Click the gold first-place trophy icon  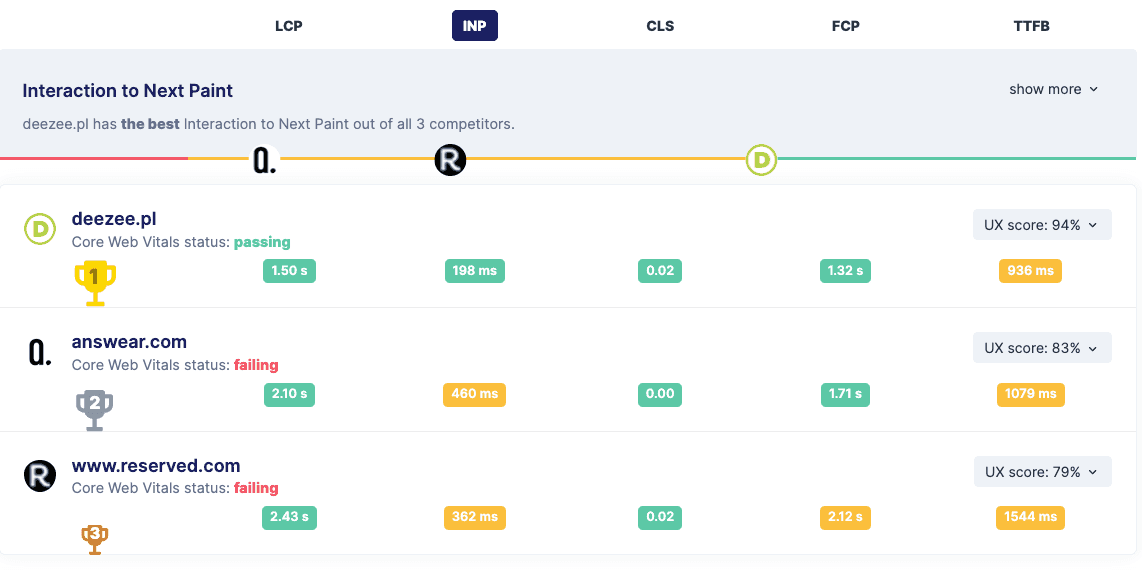[x=95, y=282]
